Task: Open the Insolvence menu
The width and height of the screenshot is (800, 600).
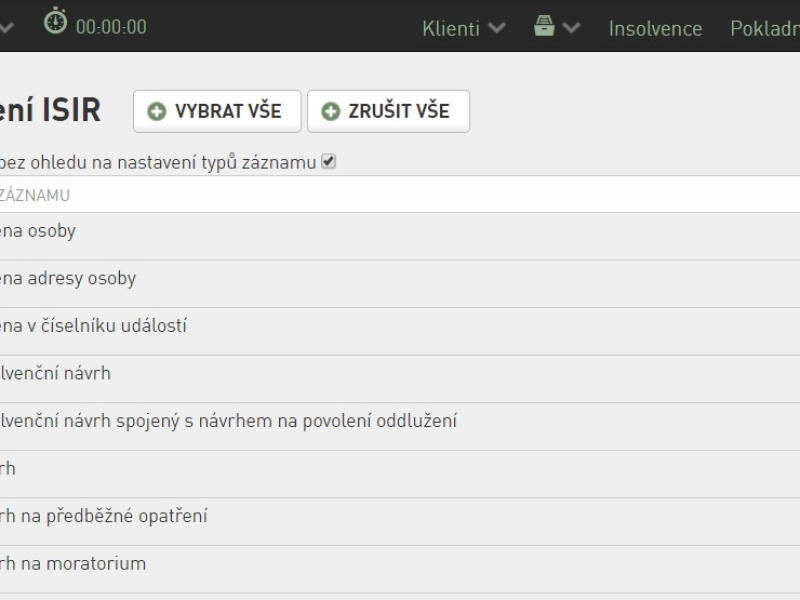Action: click(x=655, y=29)
